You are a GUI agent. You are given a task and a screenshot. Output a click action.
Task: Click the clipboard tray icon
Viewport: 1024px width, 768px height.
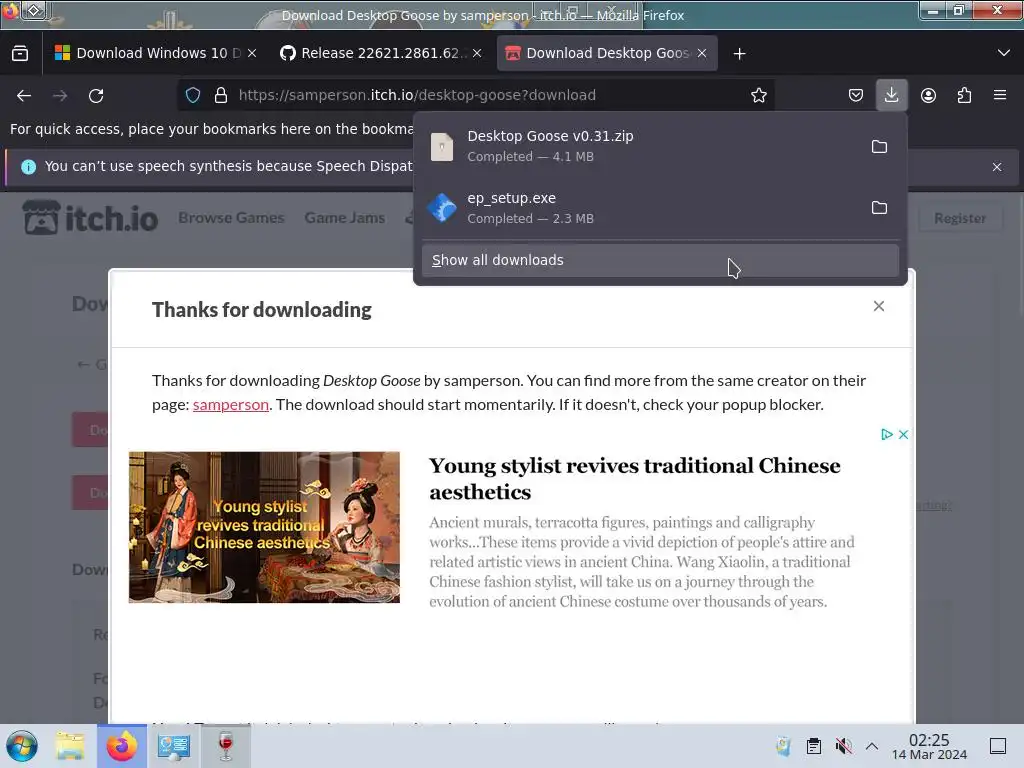814,746
